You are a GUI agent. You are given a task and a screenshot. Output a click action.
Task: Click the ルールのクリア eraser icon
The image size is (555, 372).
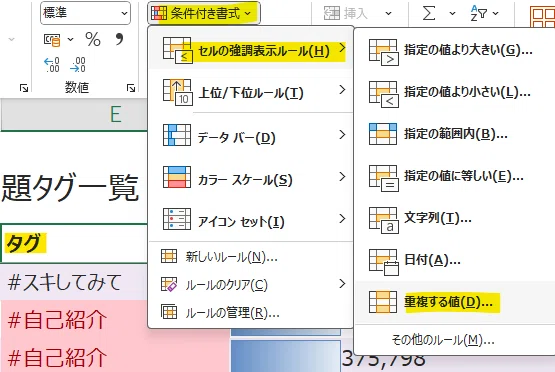(169, 284)
